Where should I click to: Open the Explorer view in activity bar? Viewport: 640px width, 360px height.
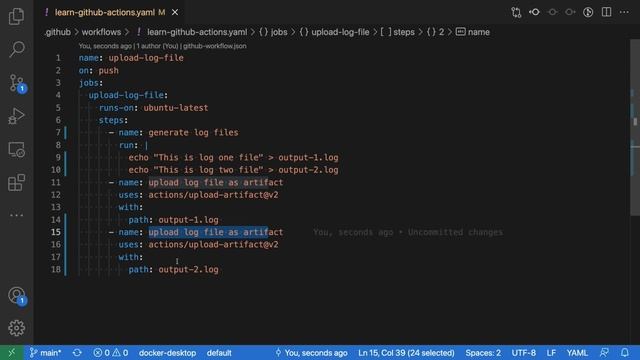click(x=16, y=16)
